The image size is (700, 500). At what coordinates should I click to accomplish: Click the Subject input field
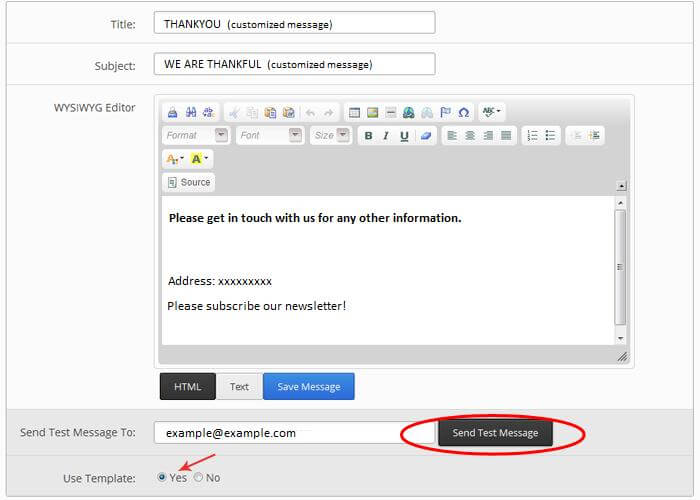click(x=295, y=64)
